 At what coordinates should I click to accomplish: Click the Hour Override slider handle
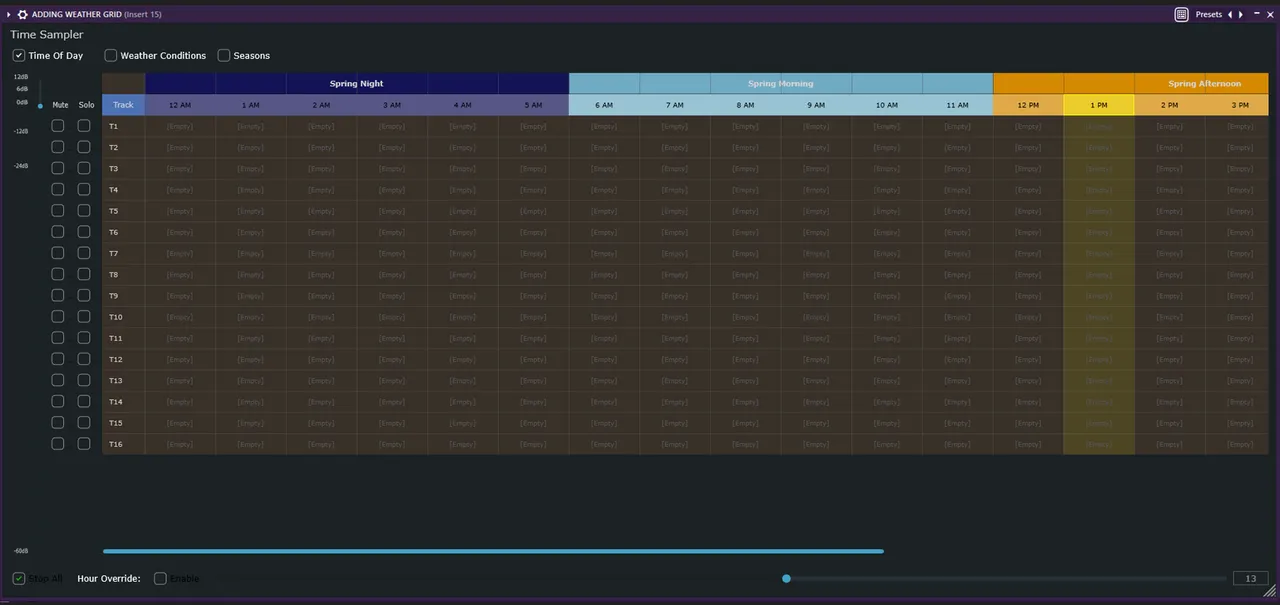point(786,578)
